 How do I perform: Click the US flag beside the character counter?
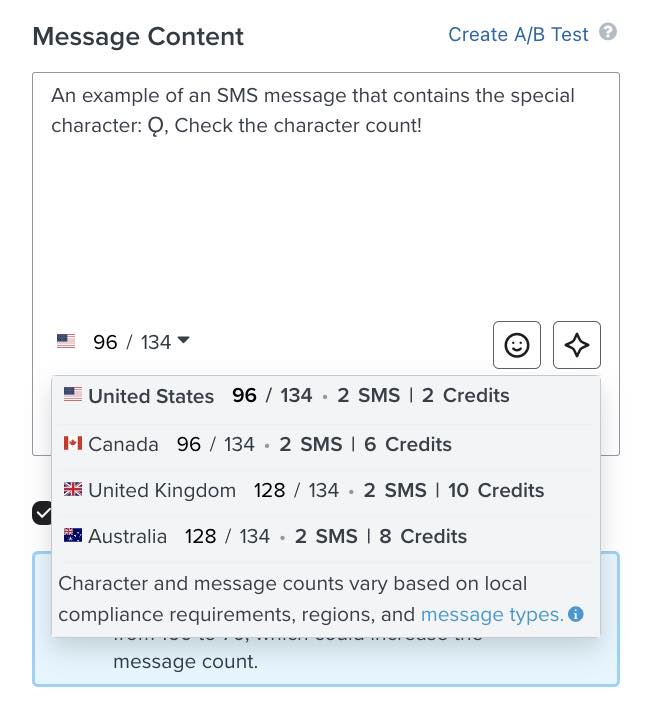(66, 342)
